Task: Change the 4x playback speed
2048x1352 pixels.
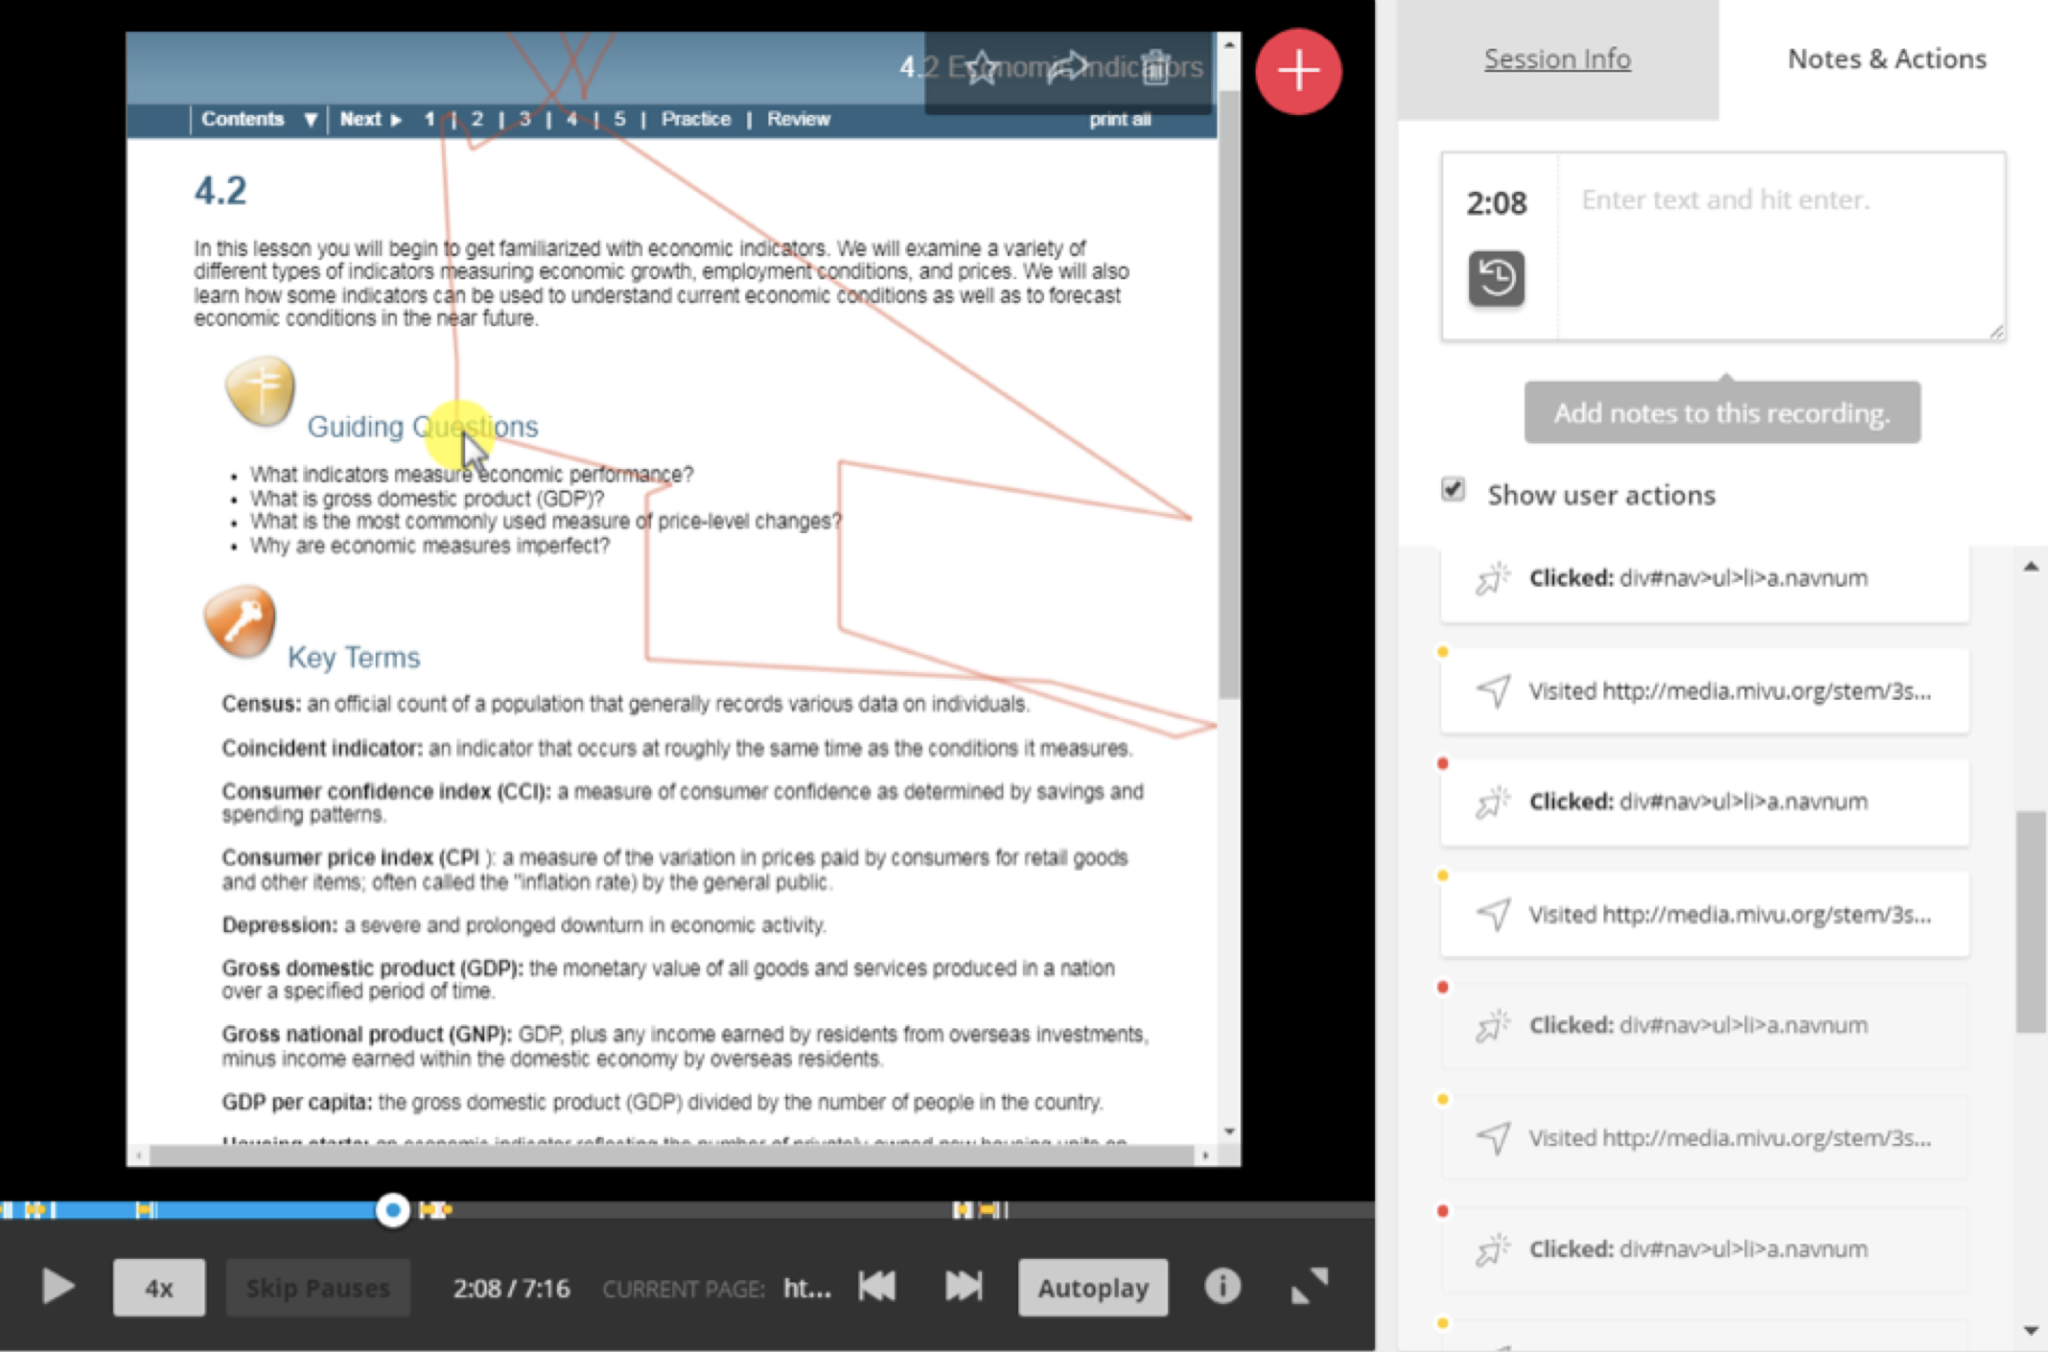Action: click(x=159, y=1287)
